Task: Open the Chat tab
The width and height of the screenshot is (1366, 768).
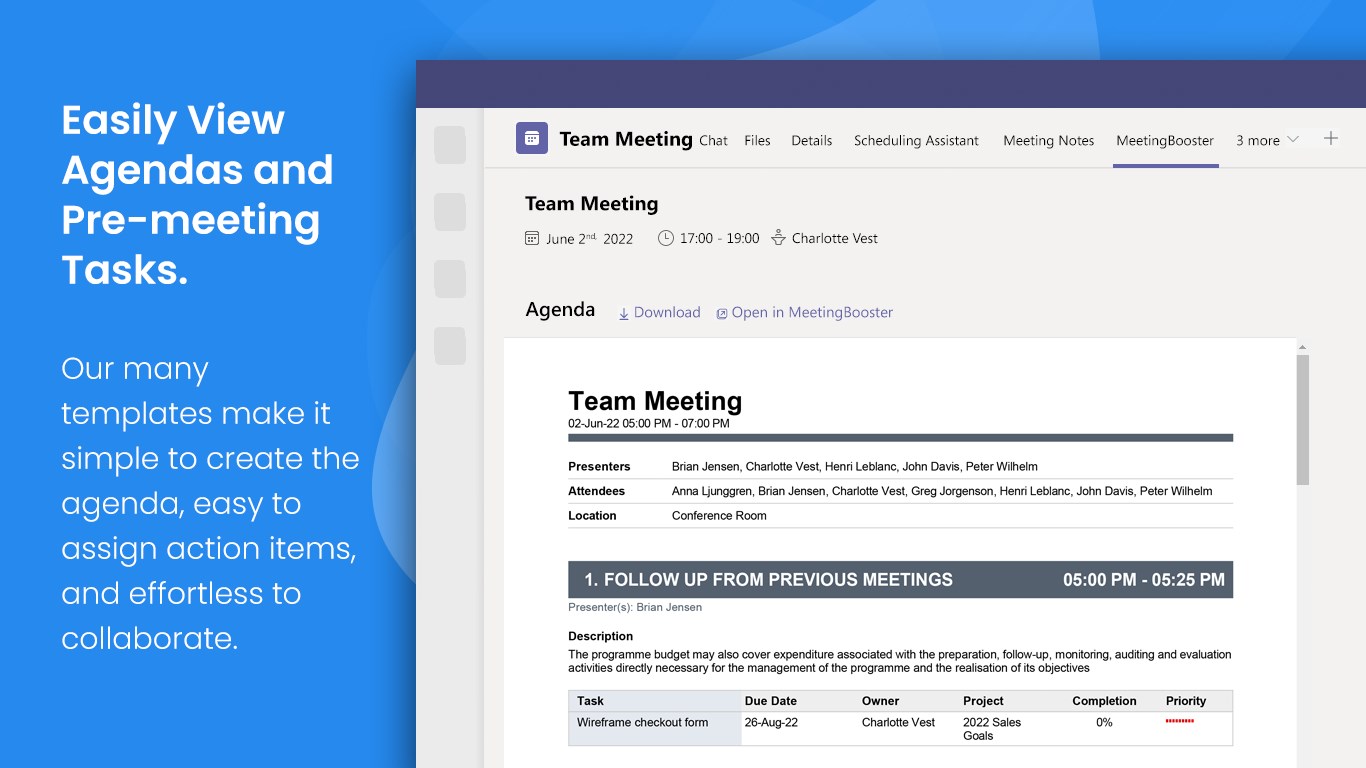Action: [x=713, y=141]
